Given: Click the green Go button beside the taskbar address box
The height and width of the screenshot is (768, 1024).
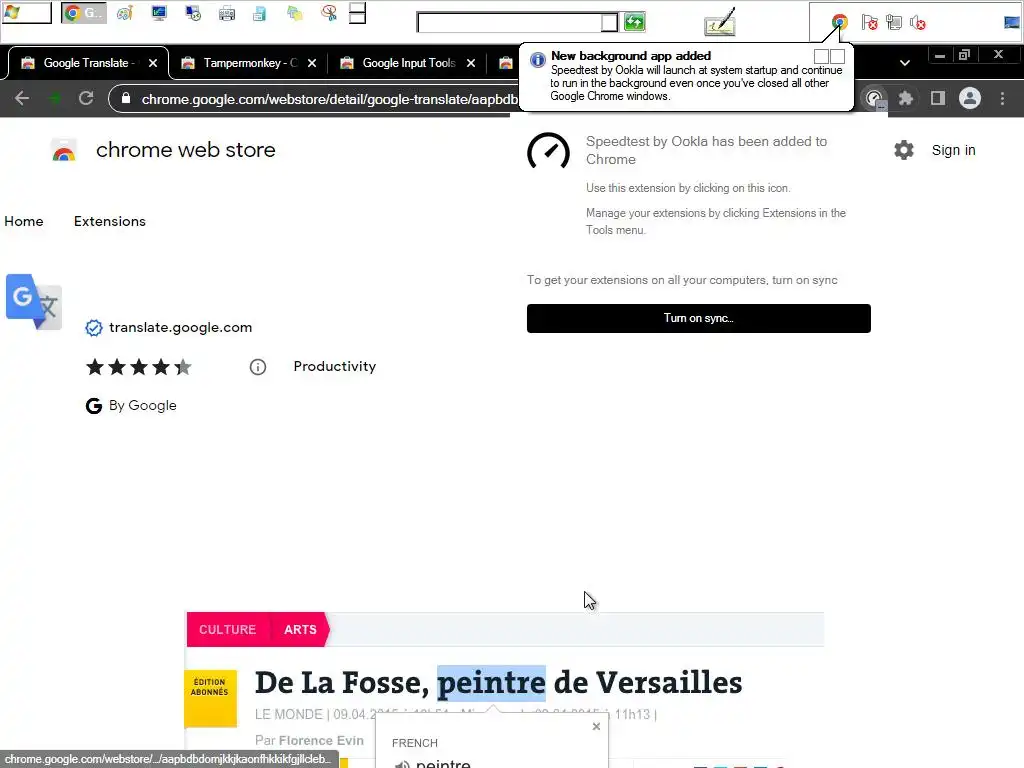Looking at the screenshot, I should 634,22.
